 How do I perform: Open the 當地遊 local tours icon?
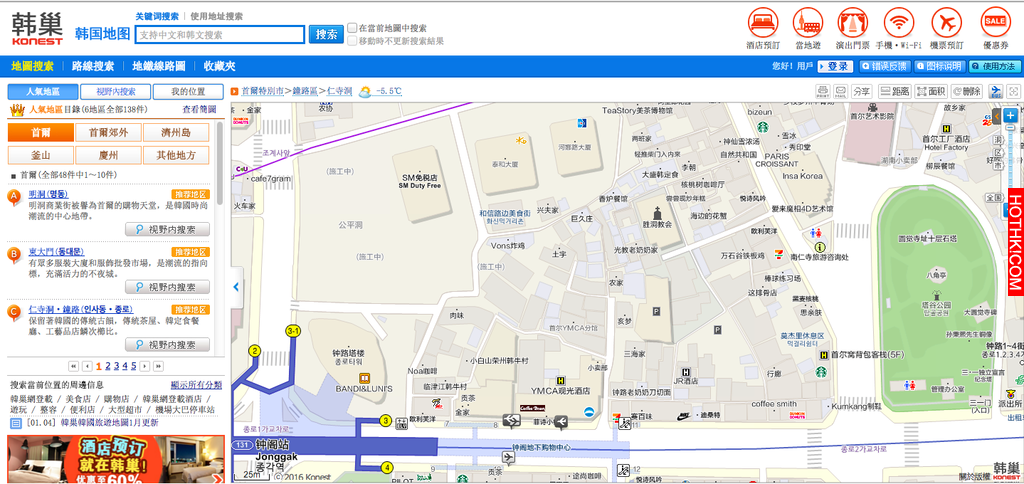coord(808,23)
